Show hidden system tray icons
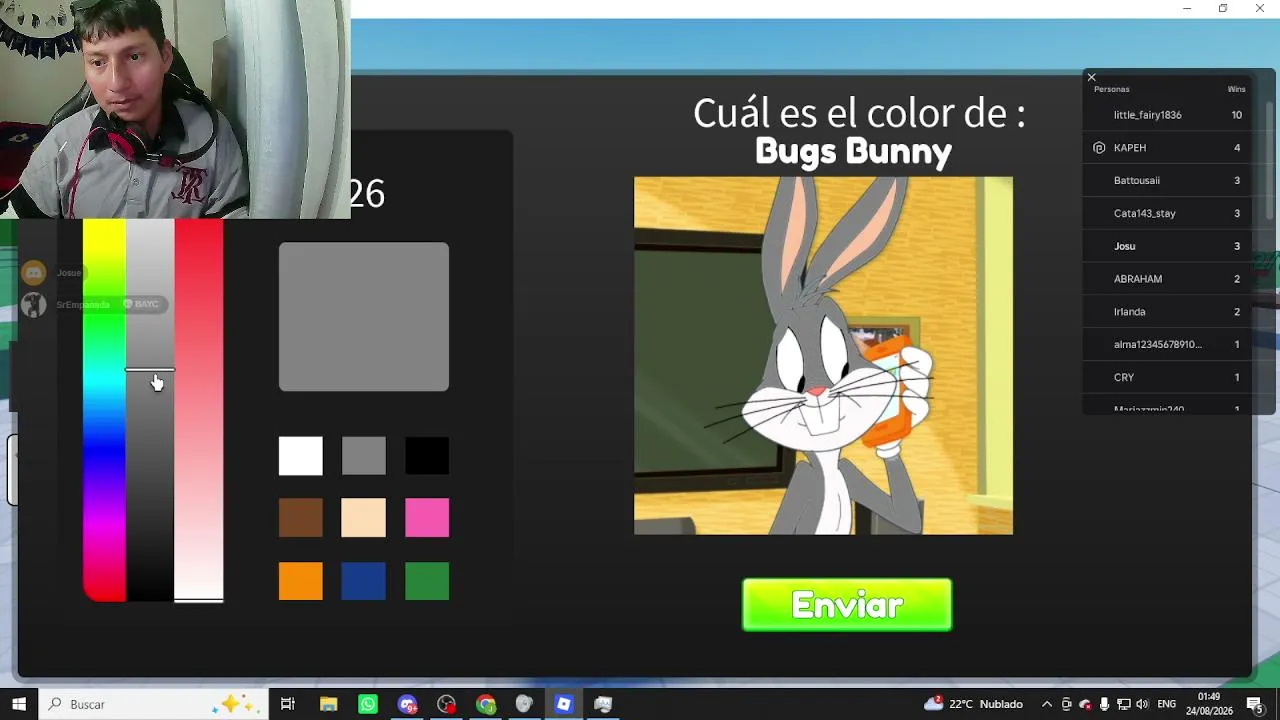1280x720 pixels. pyautogui.click(x=1047, y=704)
